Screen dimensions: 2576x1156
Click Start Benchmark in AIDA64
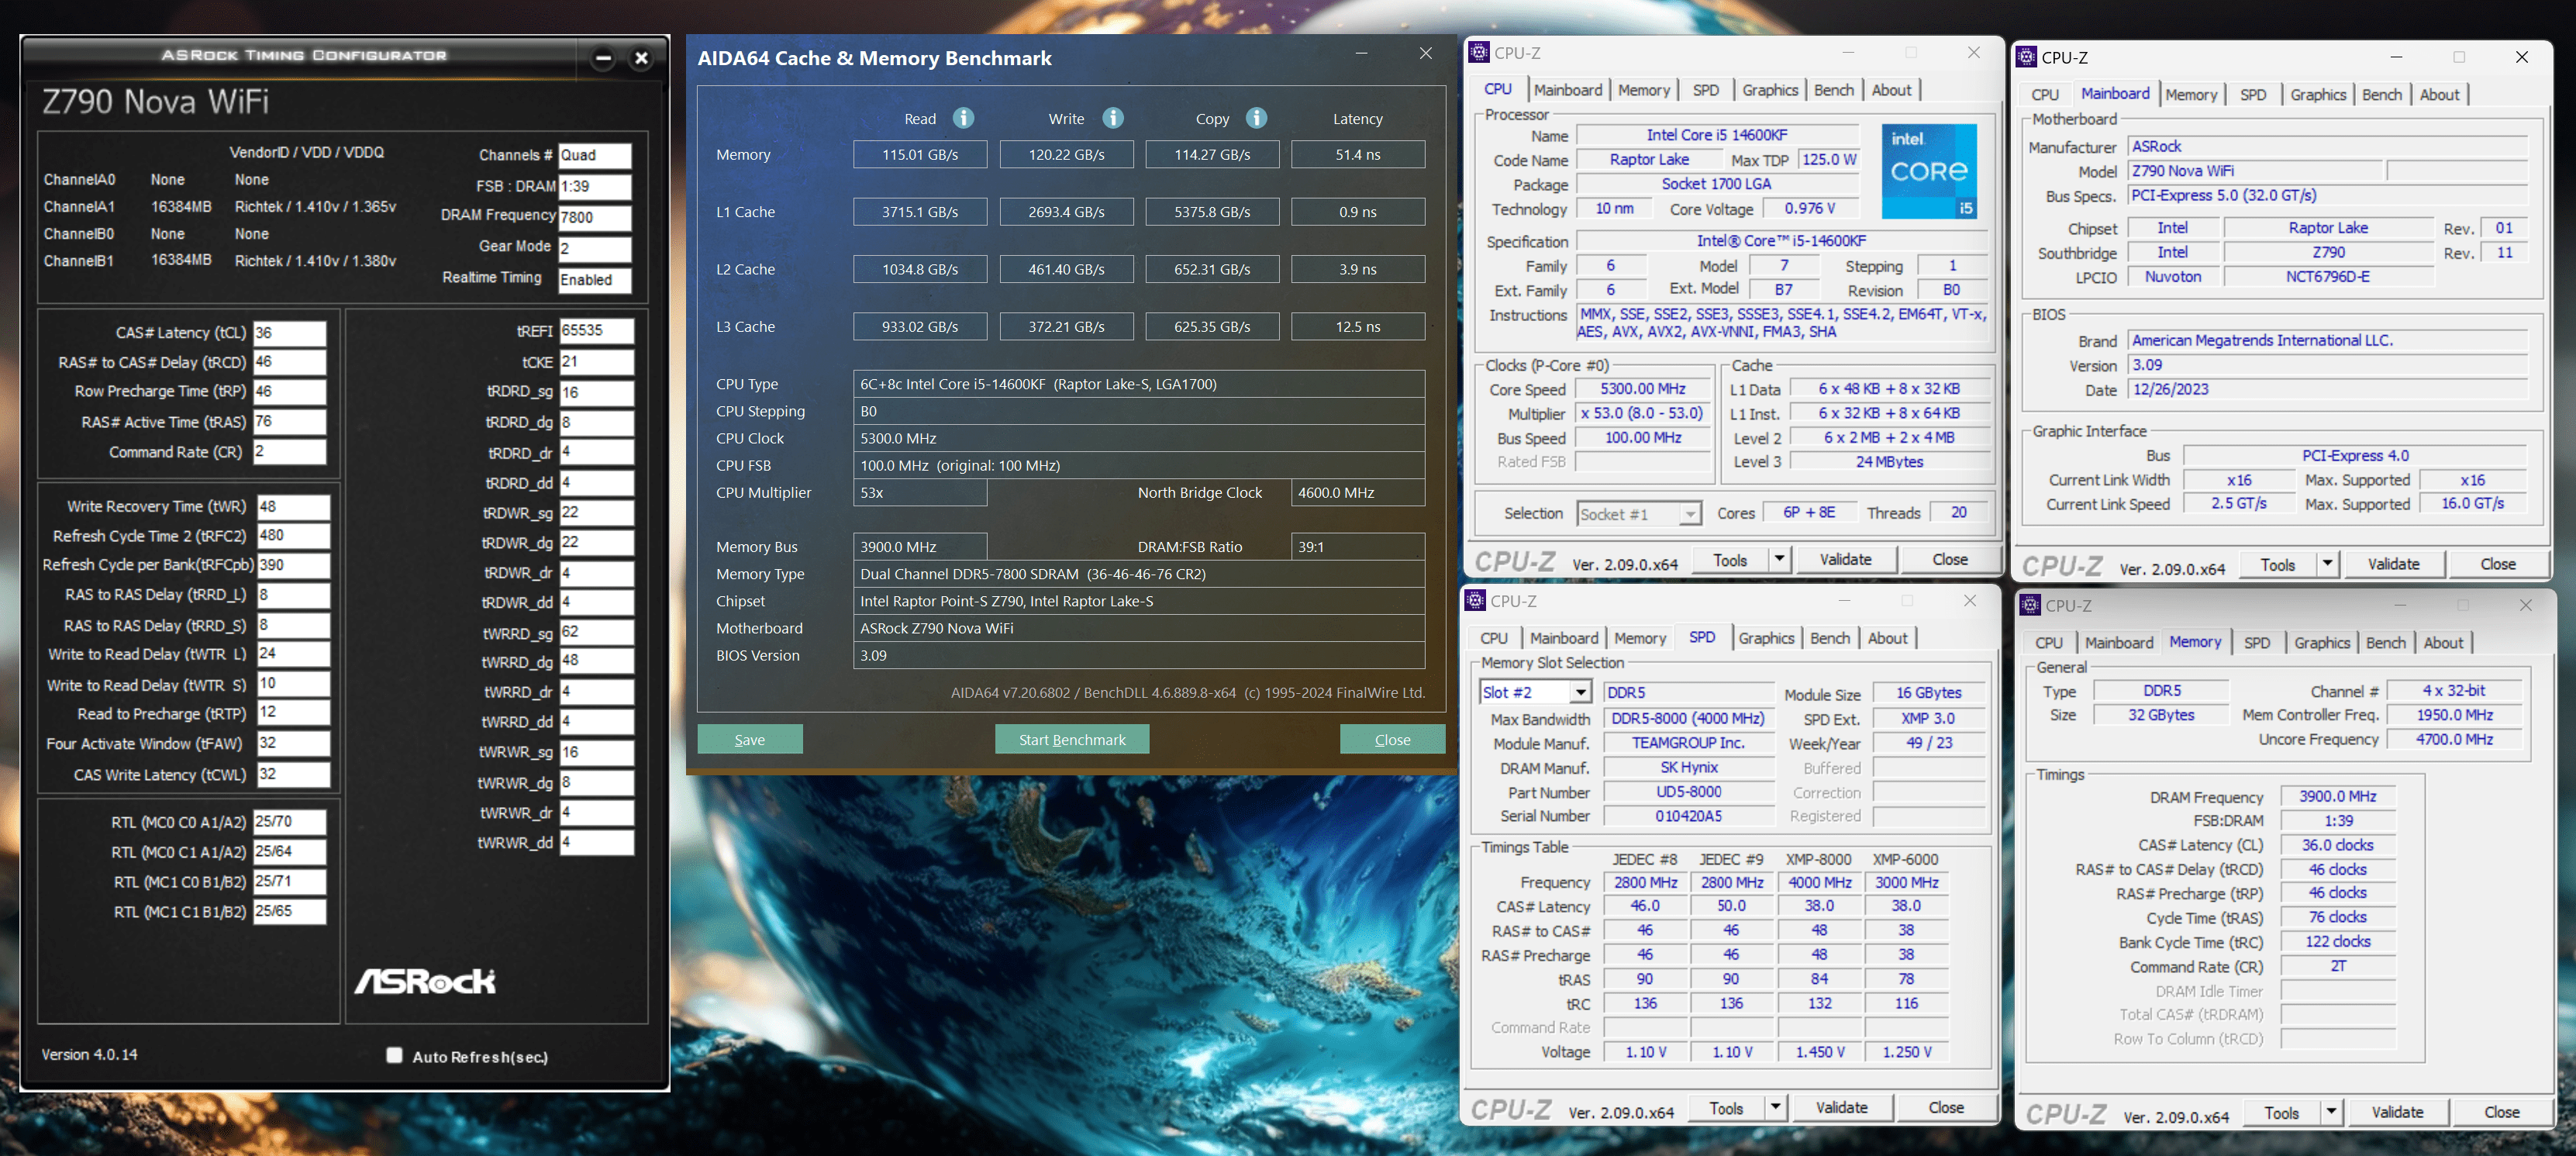point(1072,740)
